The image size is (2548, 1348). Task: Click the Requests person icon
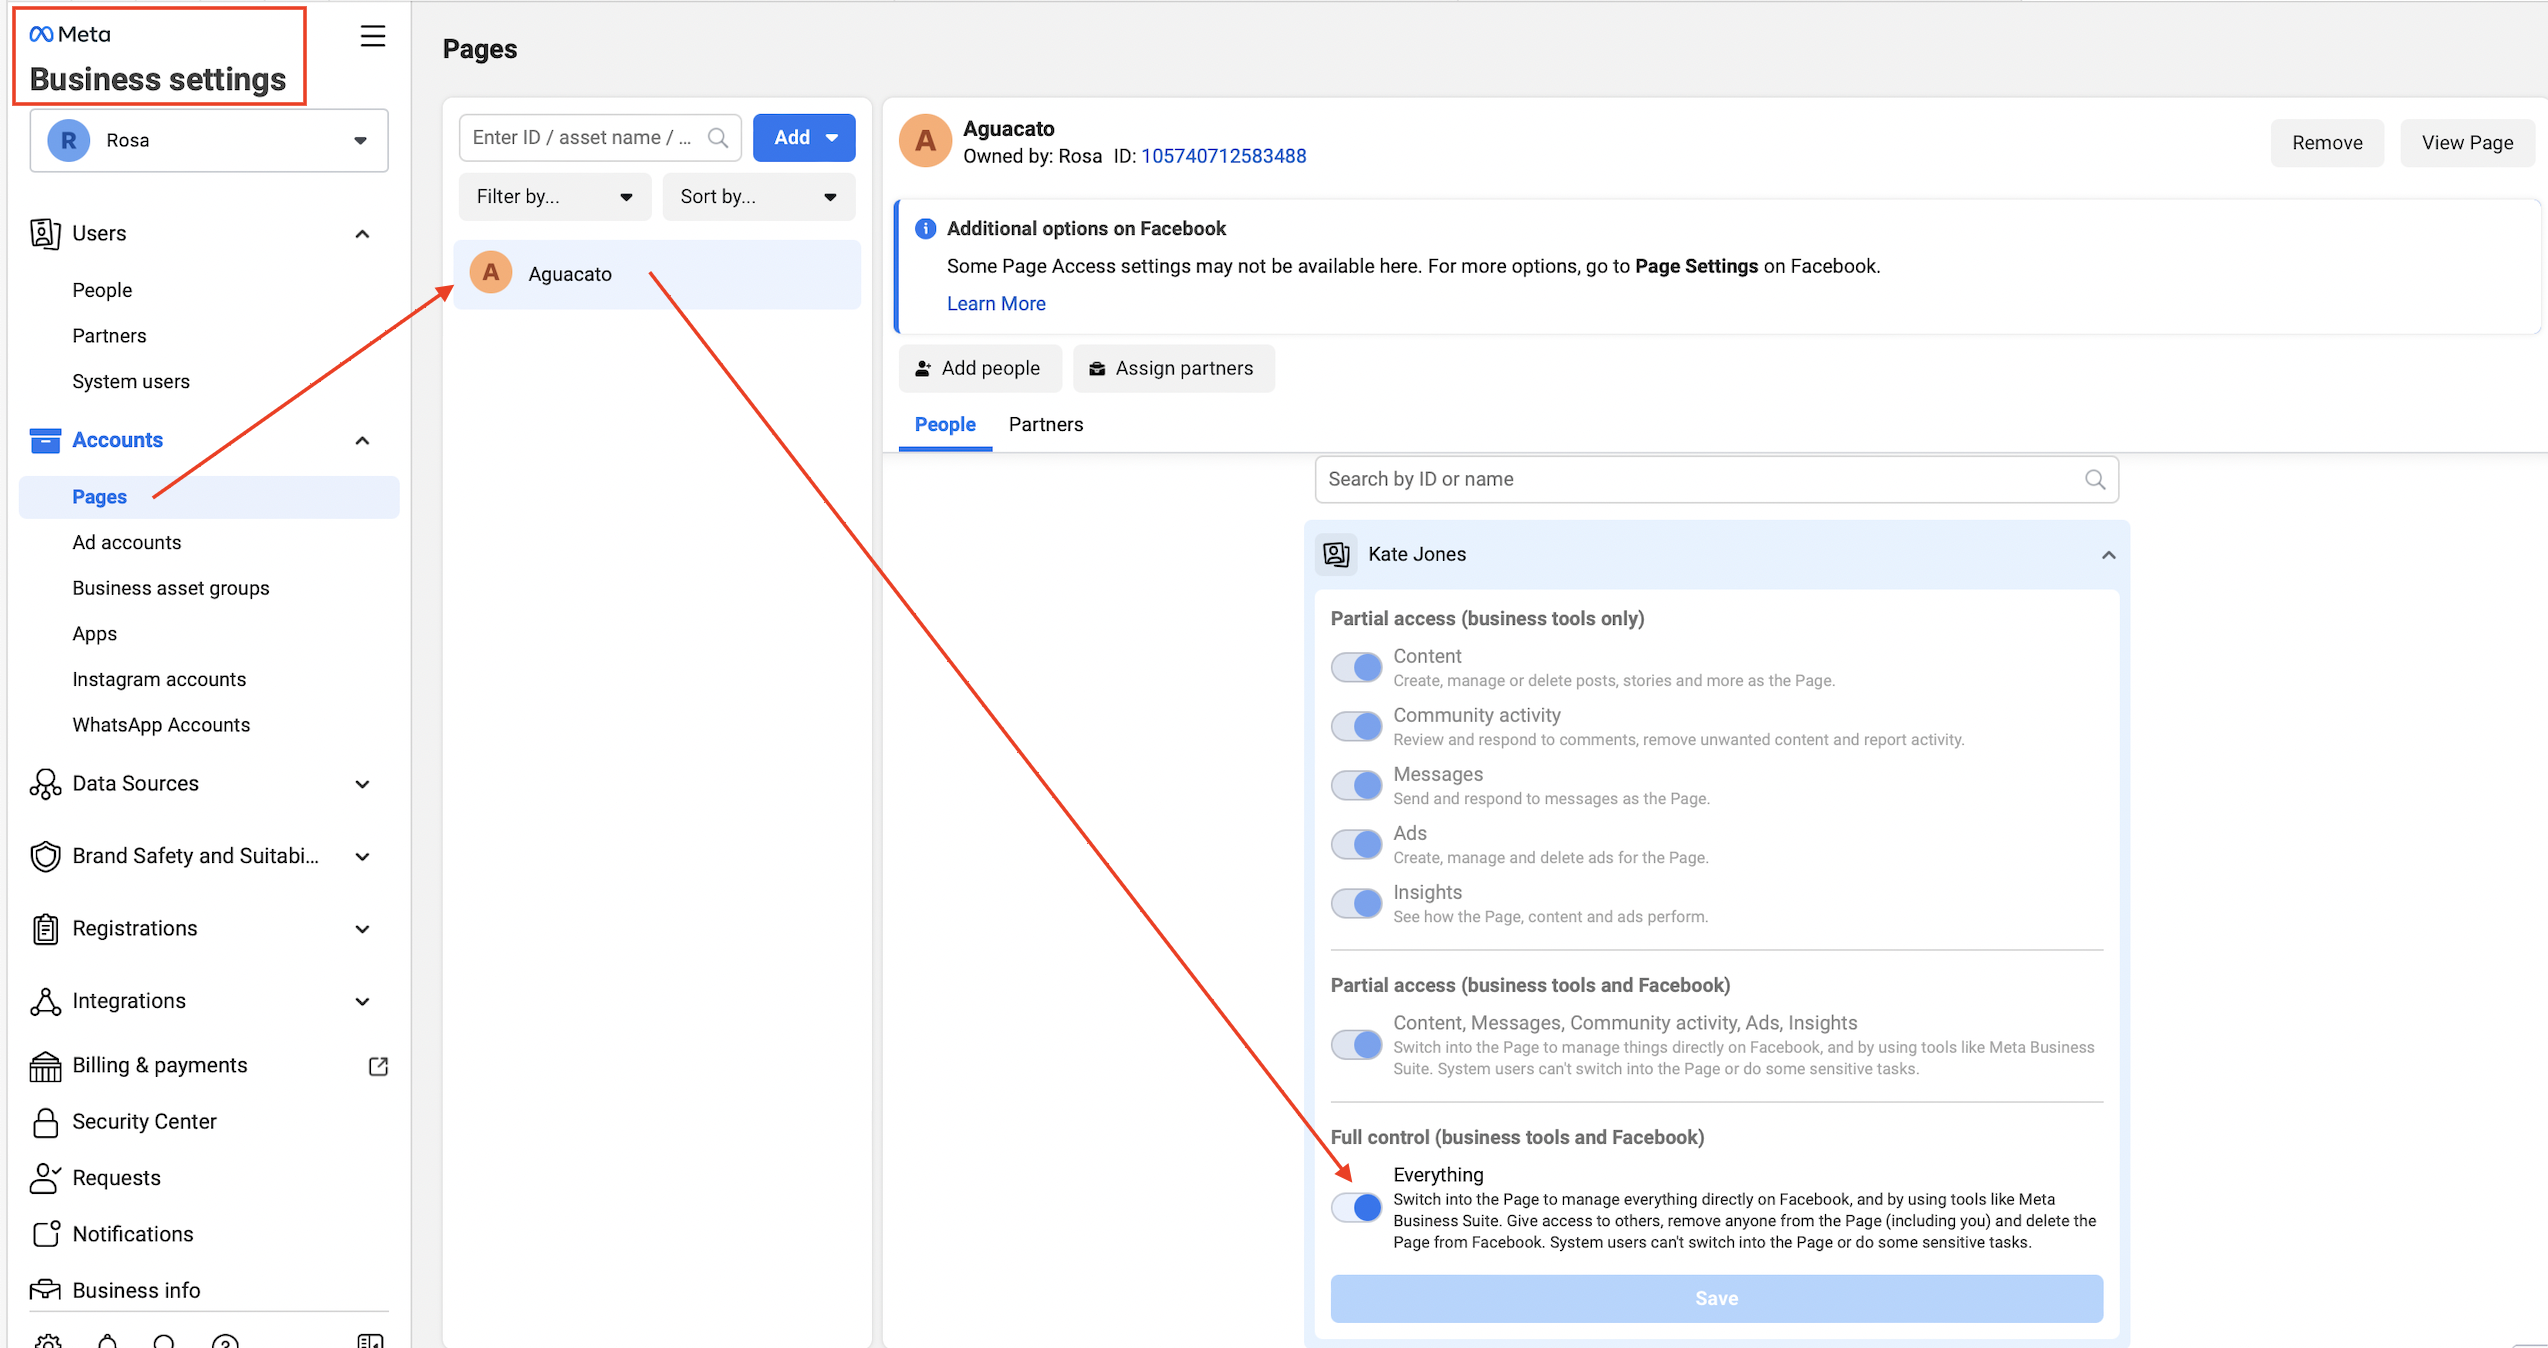pos(45,1178)
